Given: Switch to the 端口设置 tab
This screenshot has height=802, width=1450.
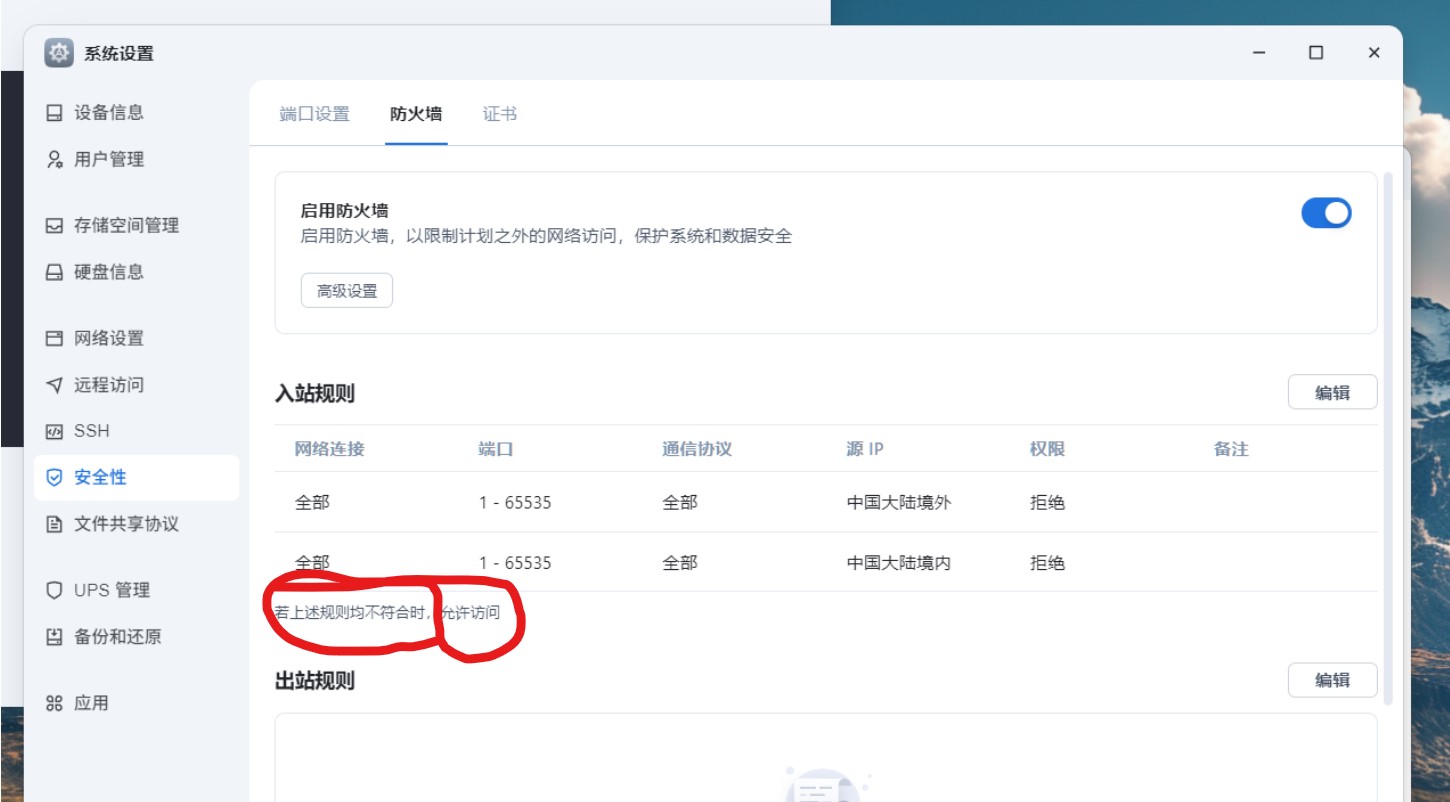Looking at the screenshot, I should (x=315, y=114).
